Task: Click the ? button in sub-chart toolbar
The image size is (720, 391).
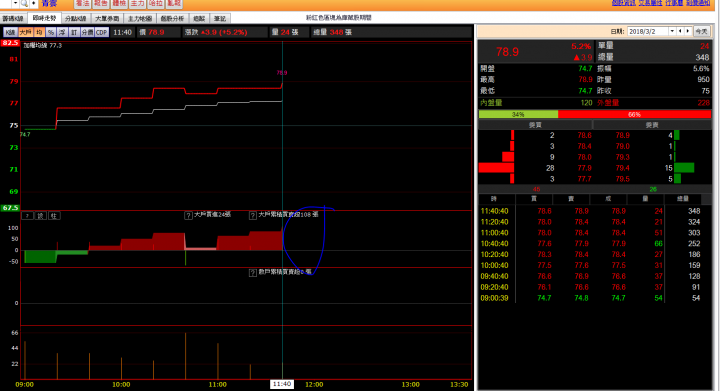Action: coord(28,216)
